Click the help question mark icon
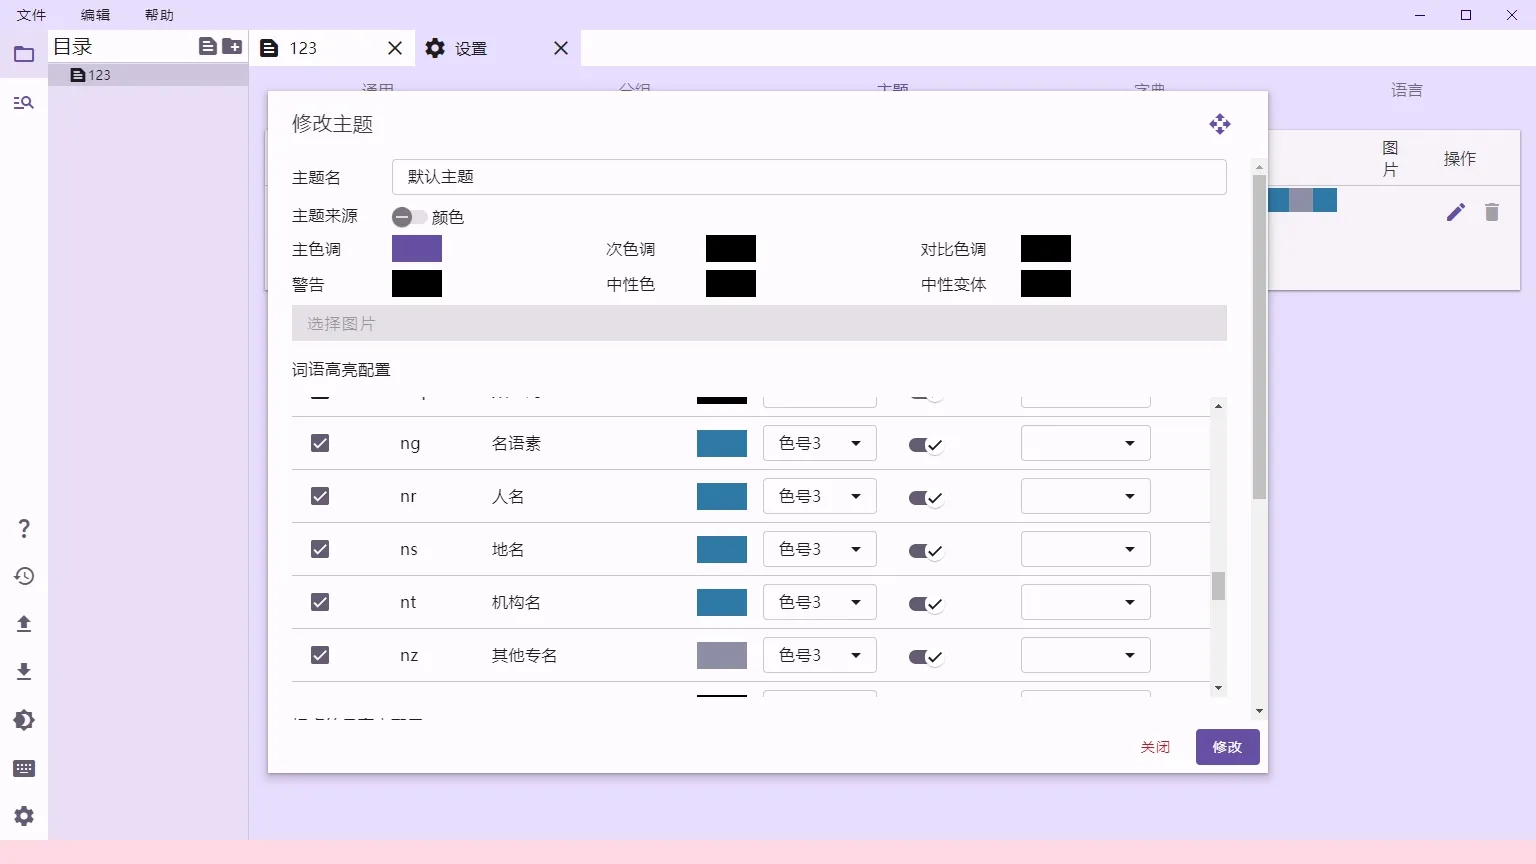This screenshot has width=1536, height=864. pos(24,528)
